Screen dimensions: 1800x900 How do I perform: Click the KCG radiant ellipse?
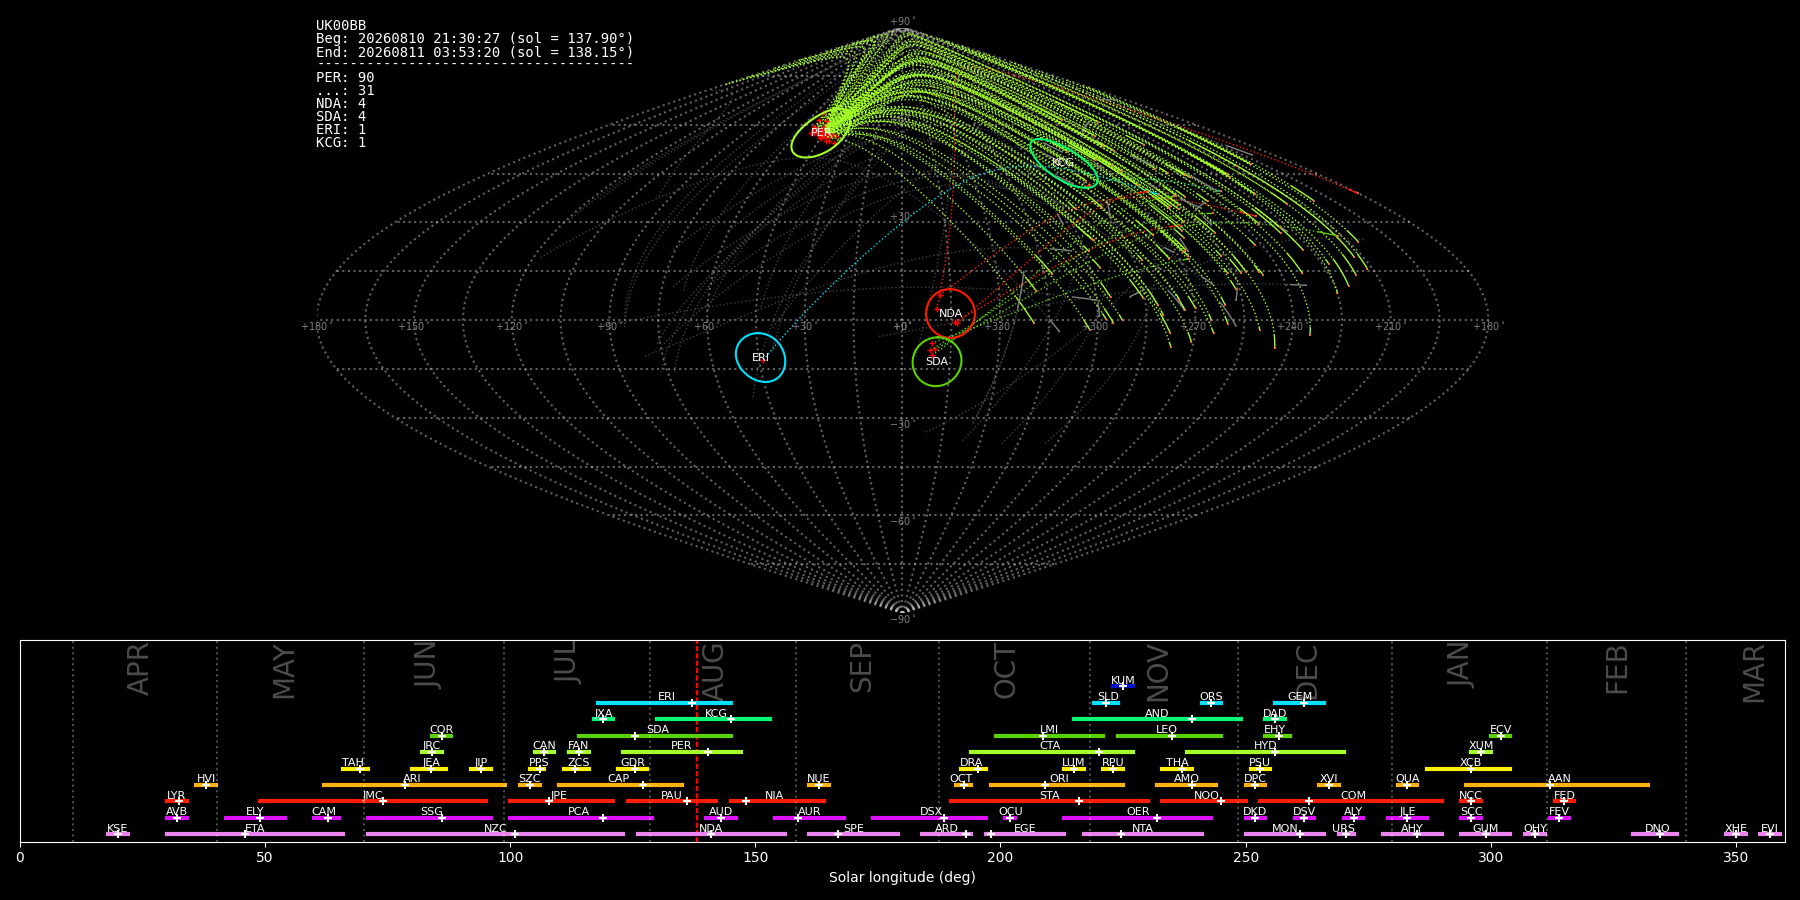click(1064, 163)
